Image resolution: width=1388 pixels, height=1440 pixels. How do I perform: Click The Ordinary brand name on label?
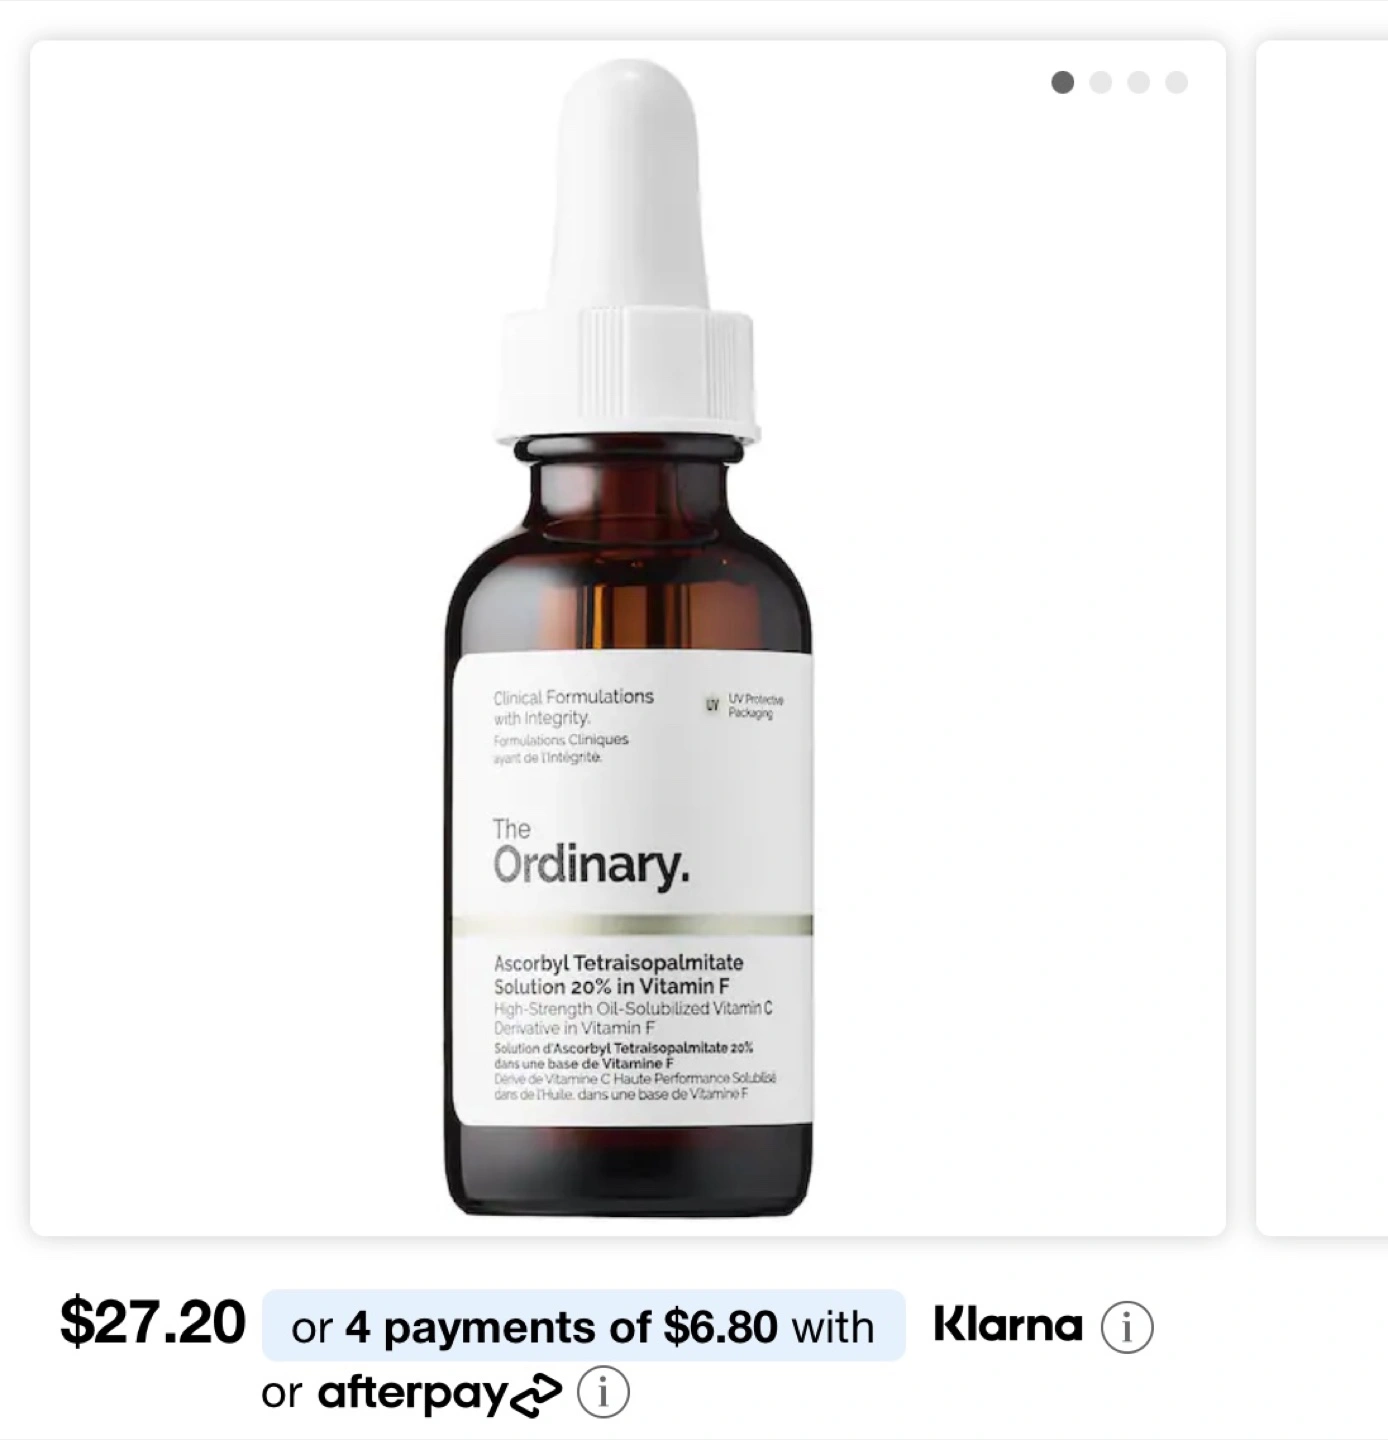590,853
